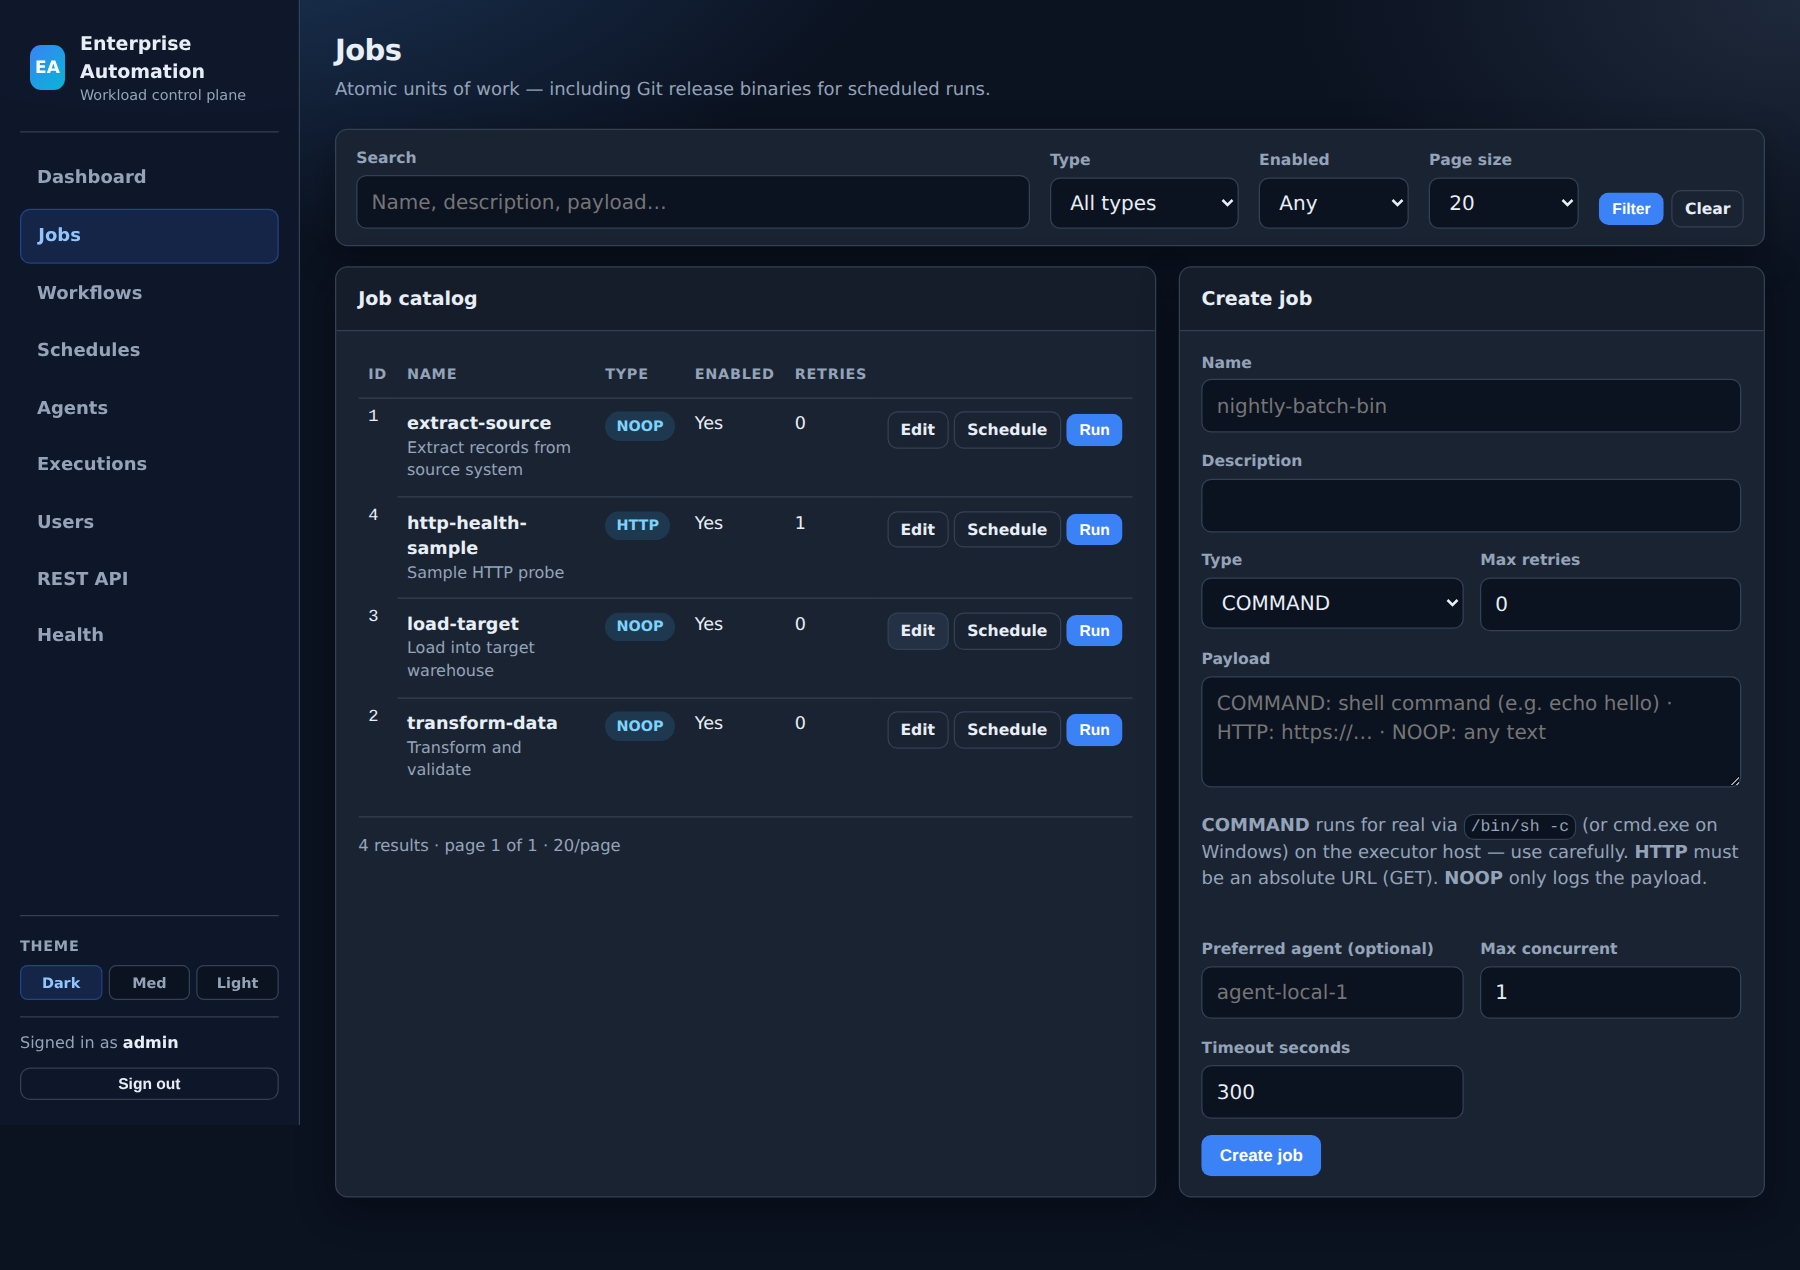The width and height of the screenshot is (1800, 1270).
Task: Click the load-target job name
Action: pos(463,624)
